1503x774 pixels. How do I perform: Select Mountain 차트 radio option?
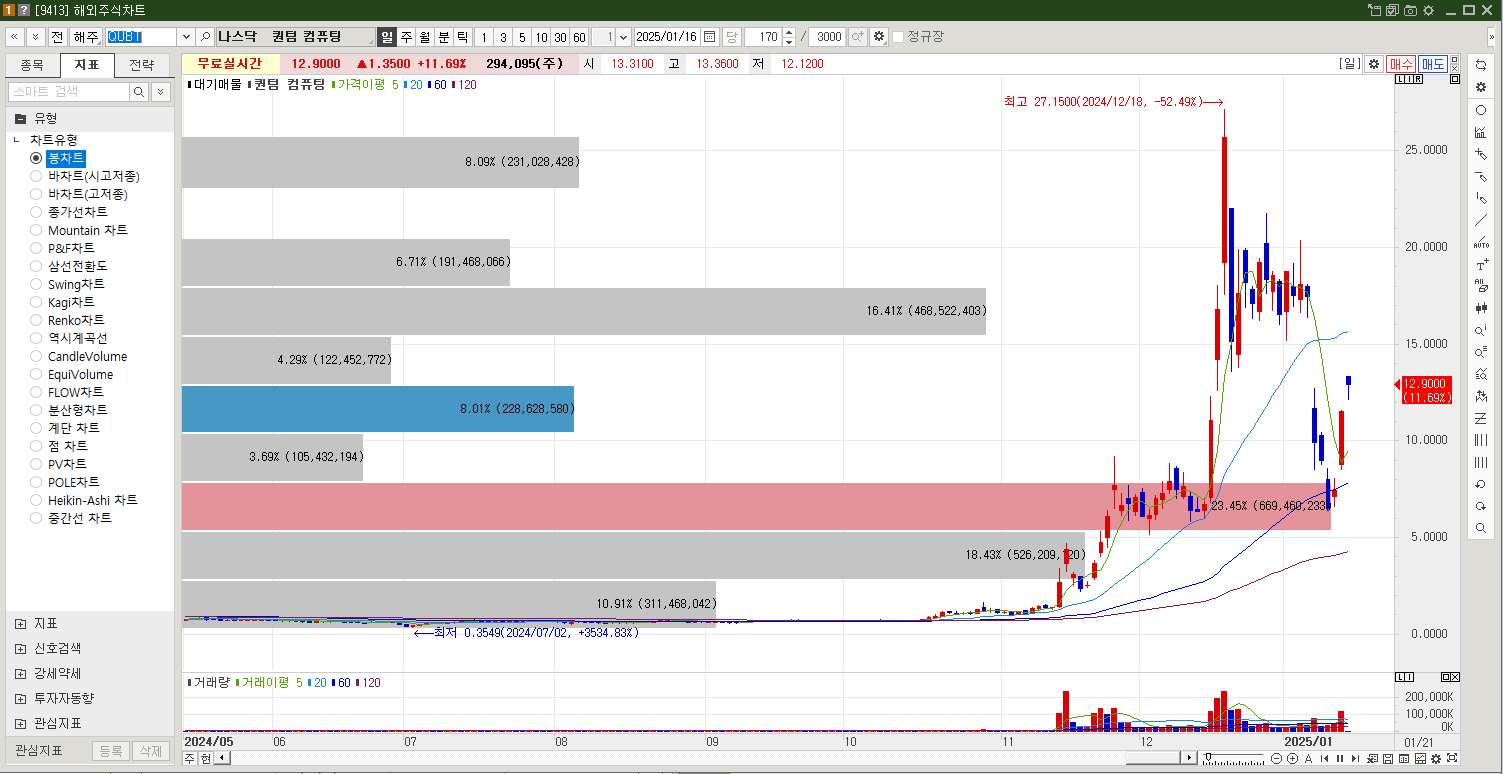pos(36,230)
